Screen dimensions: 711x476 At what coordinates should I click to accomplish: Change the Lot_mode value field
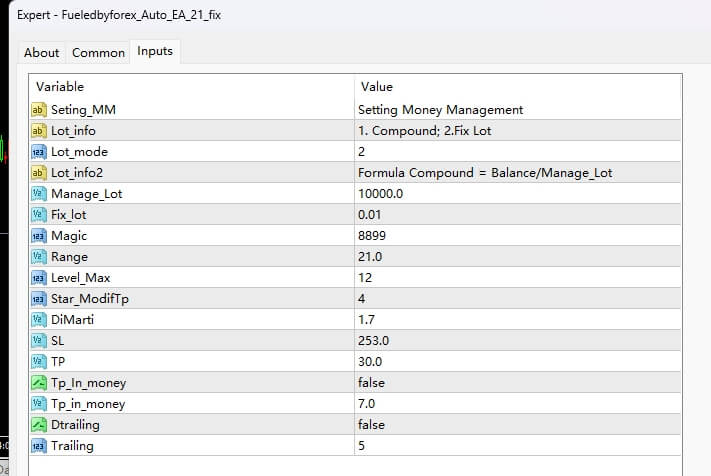pyautogui.click(x=362, y=152)
